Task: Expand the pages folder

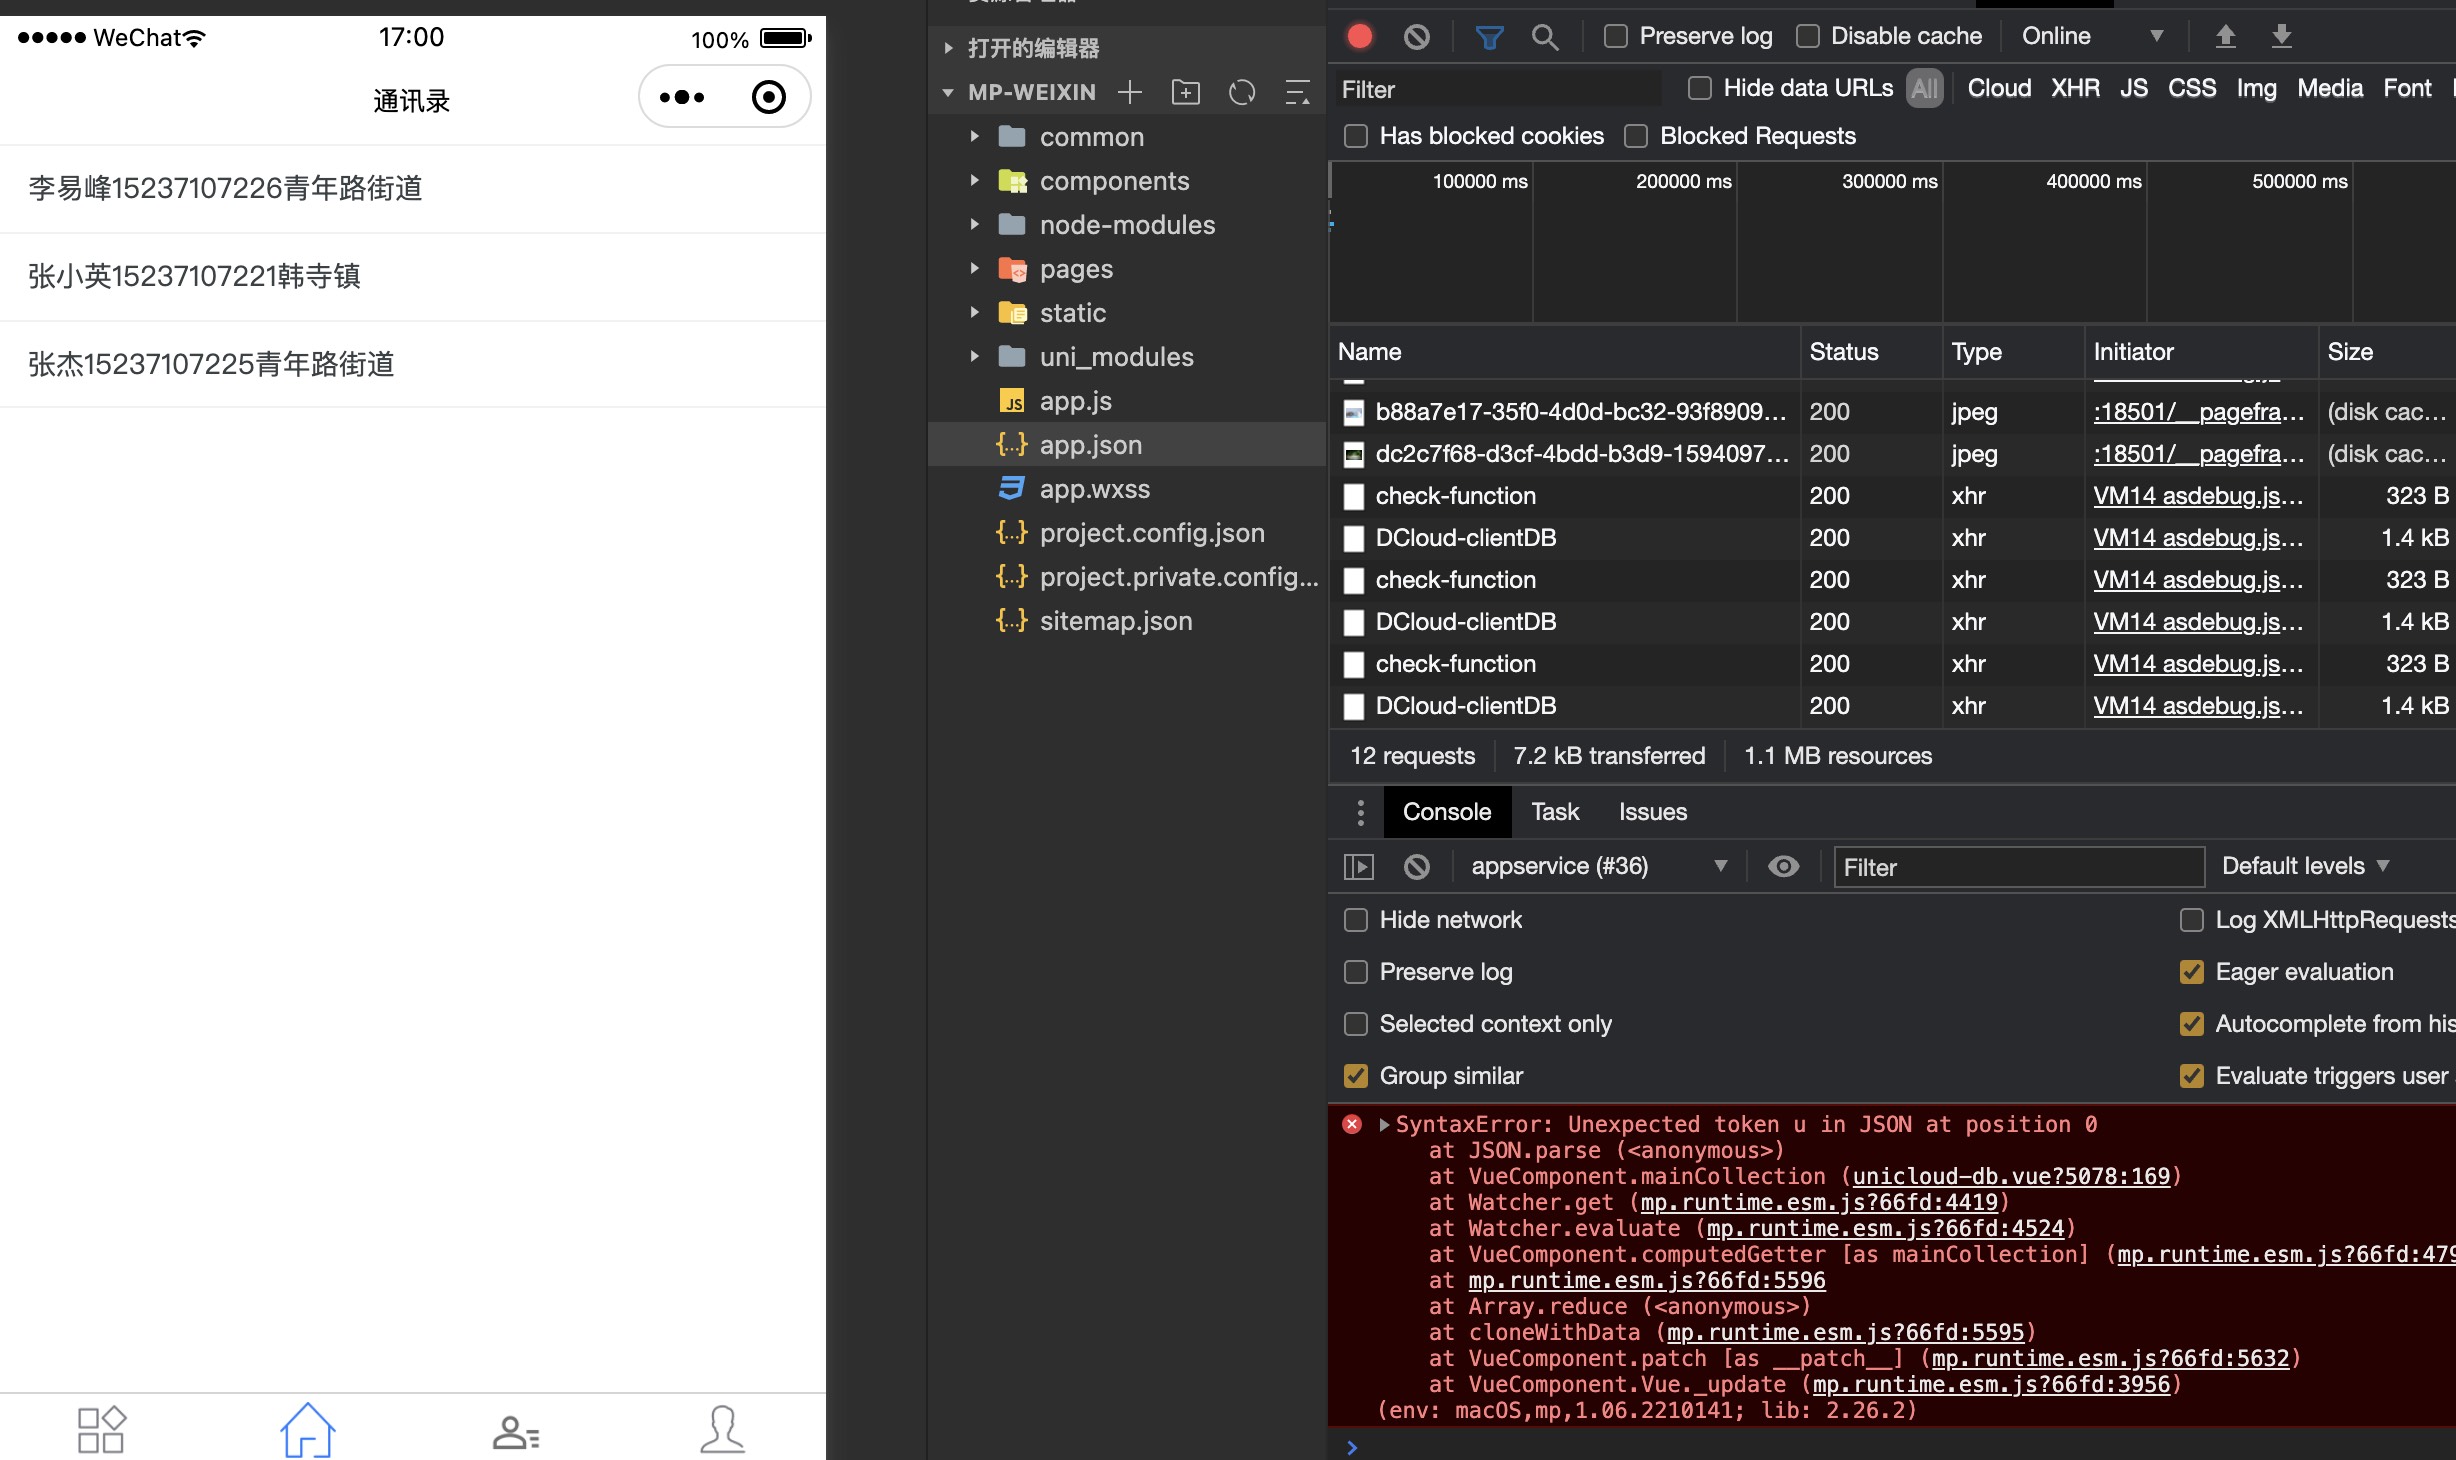Action: tap(1076, 269)
